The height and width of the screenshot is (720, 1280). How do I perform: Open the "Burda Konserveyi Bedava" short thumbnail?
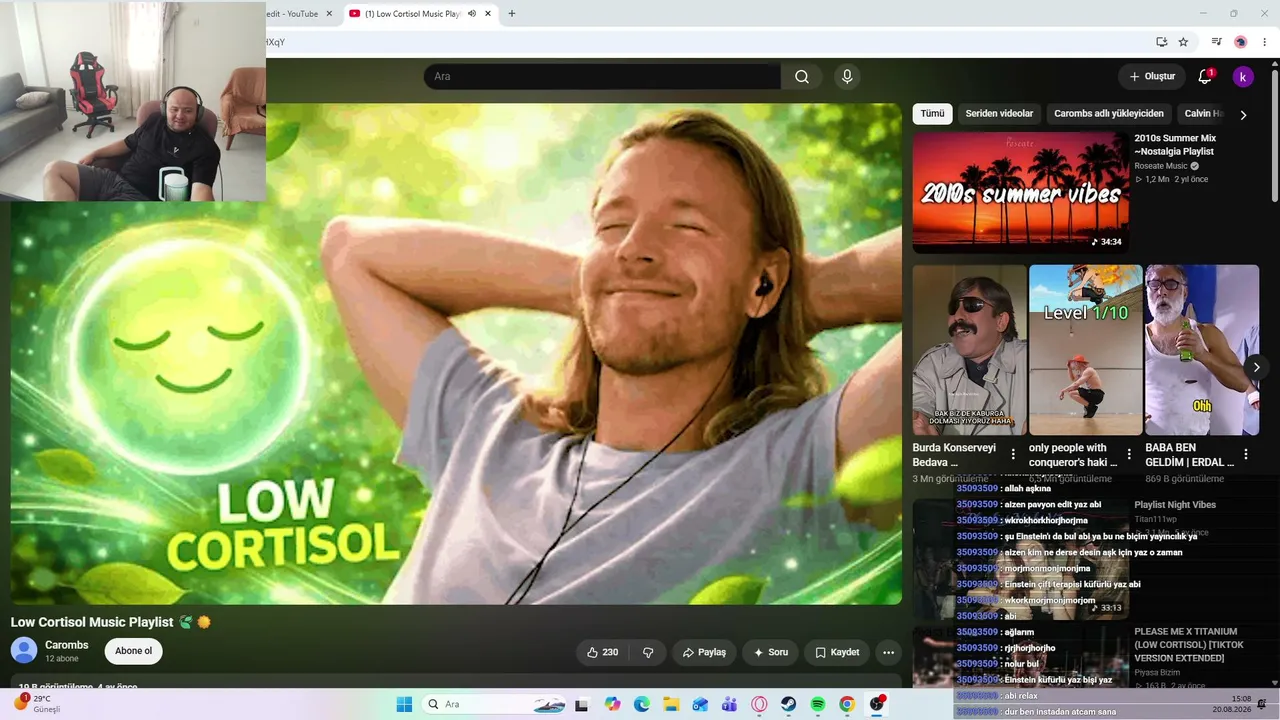[x=969, y=350]
